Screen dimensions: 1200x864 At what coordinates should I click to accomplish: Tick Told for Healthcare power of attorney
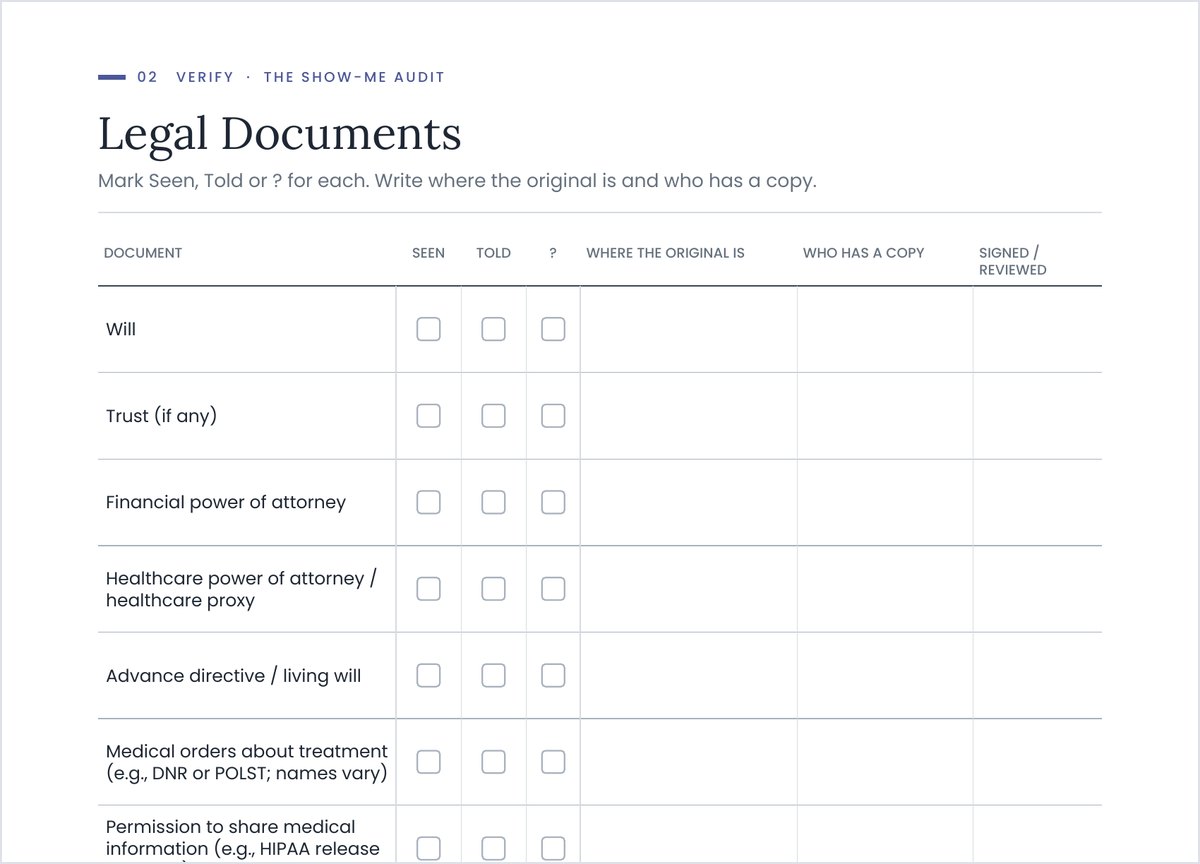pos(493,589)
